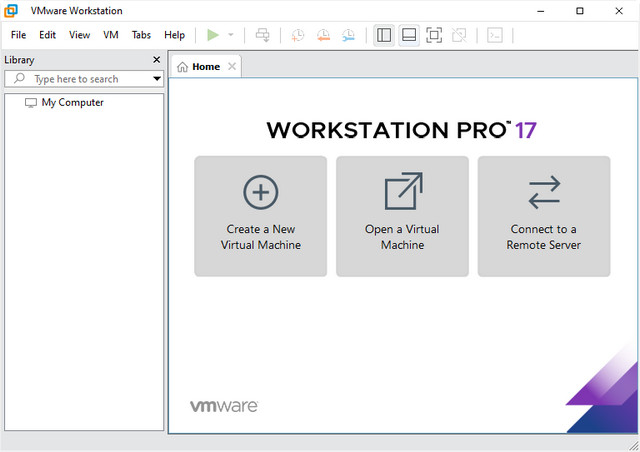Toggle the library sidebar view
Screen dimensions: 640x452
384,35
